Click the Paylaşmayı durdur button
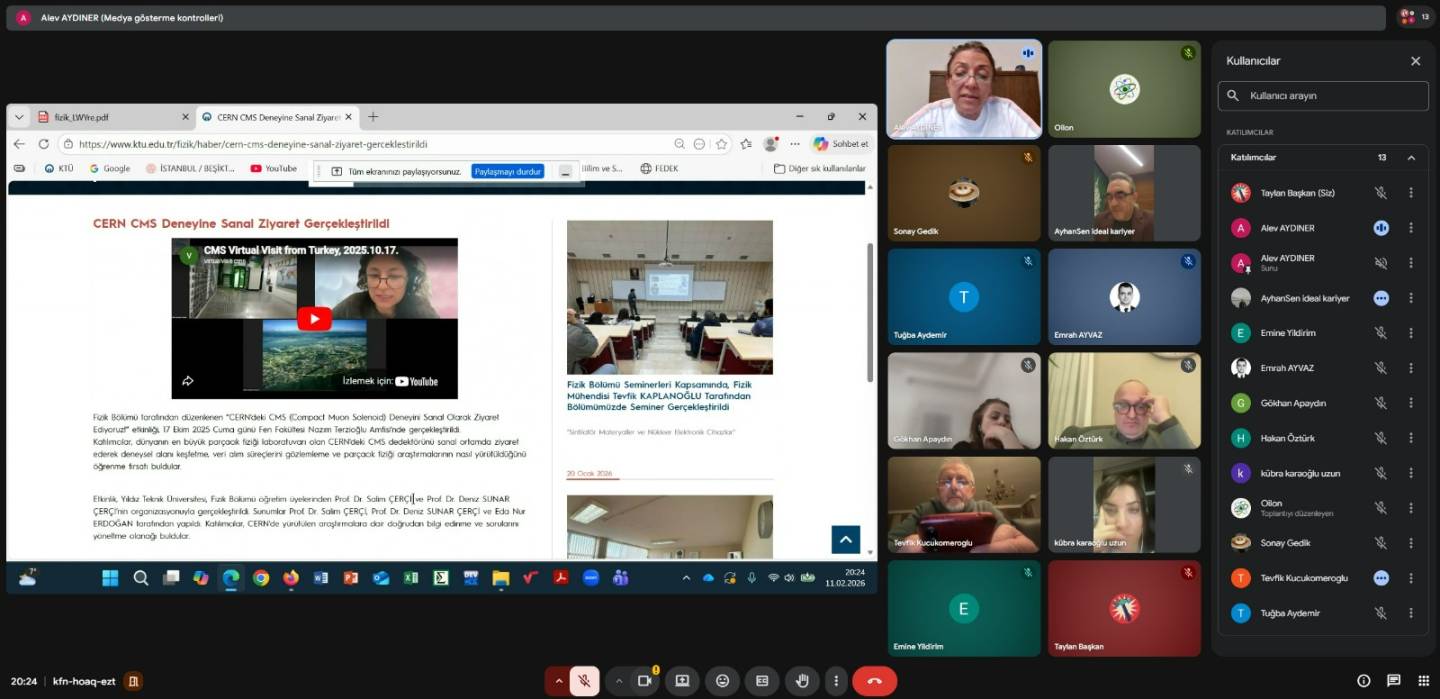The width and height of the screenshot is (1440, 699). coord(508,171)
